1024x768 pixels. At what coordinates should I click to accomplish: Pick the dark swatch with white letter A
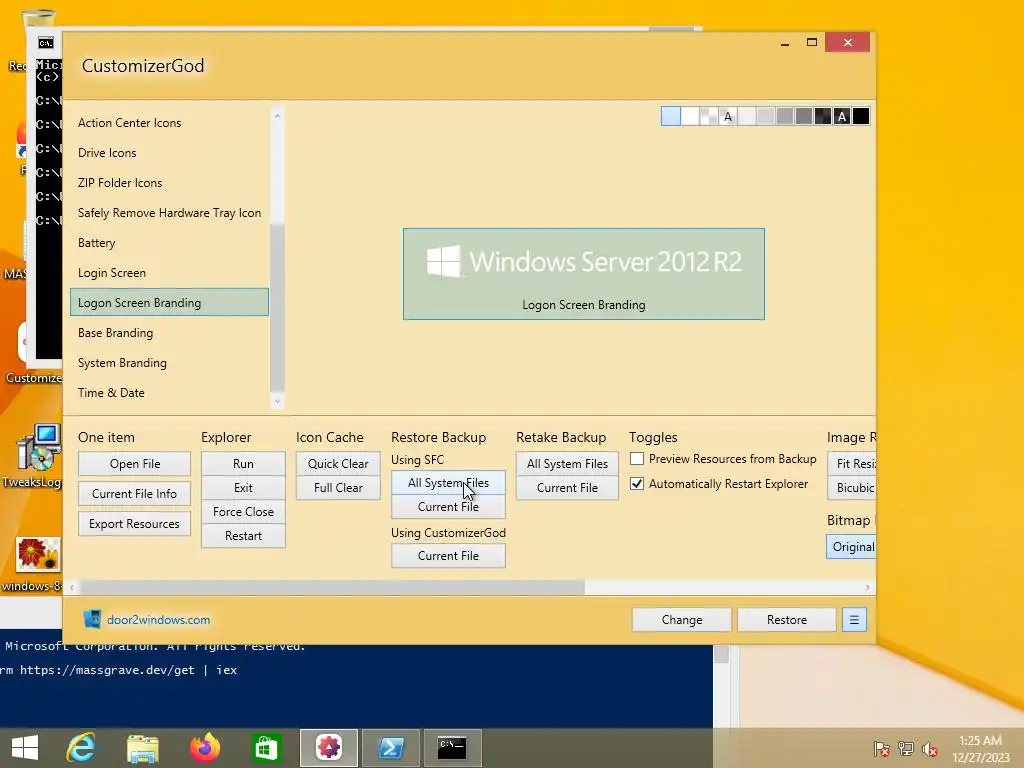842,116
